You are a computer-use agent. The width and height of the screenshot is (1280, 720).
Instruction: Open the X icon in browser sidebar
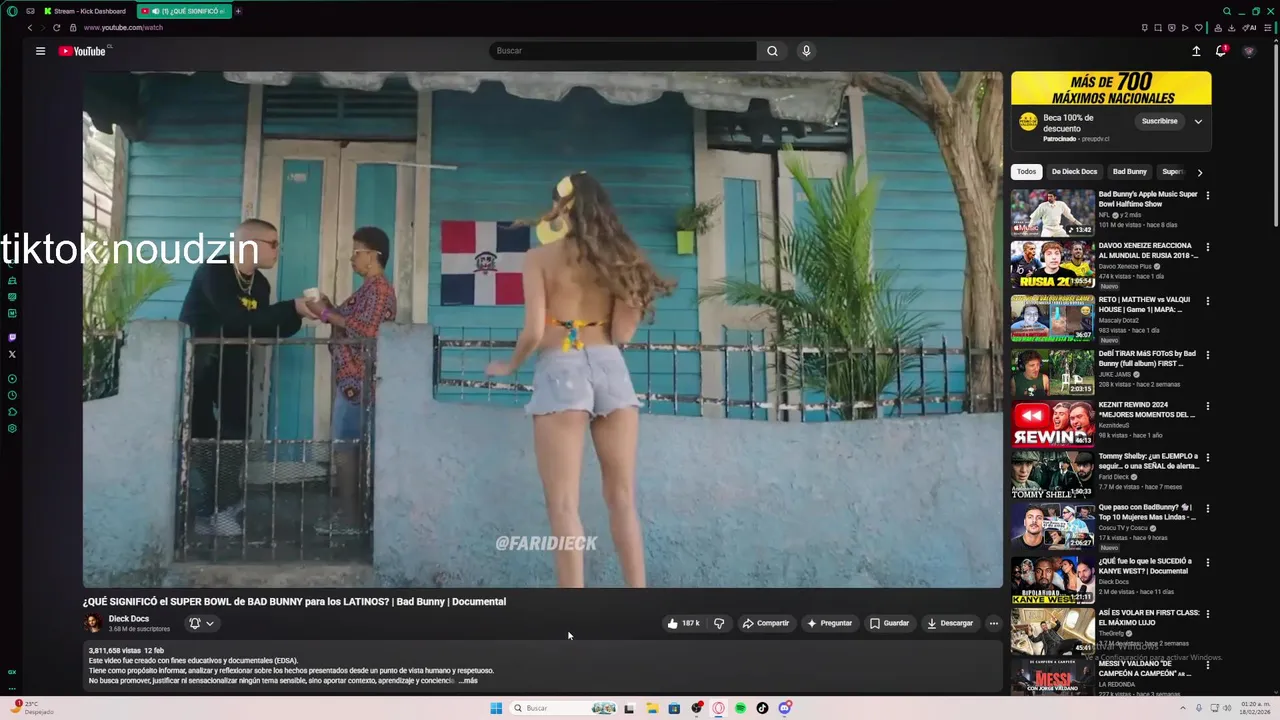click(x=12, y=354)
